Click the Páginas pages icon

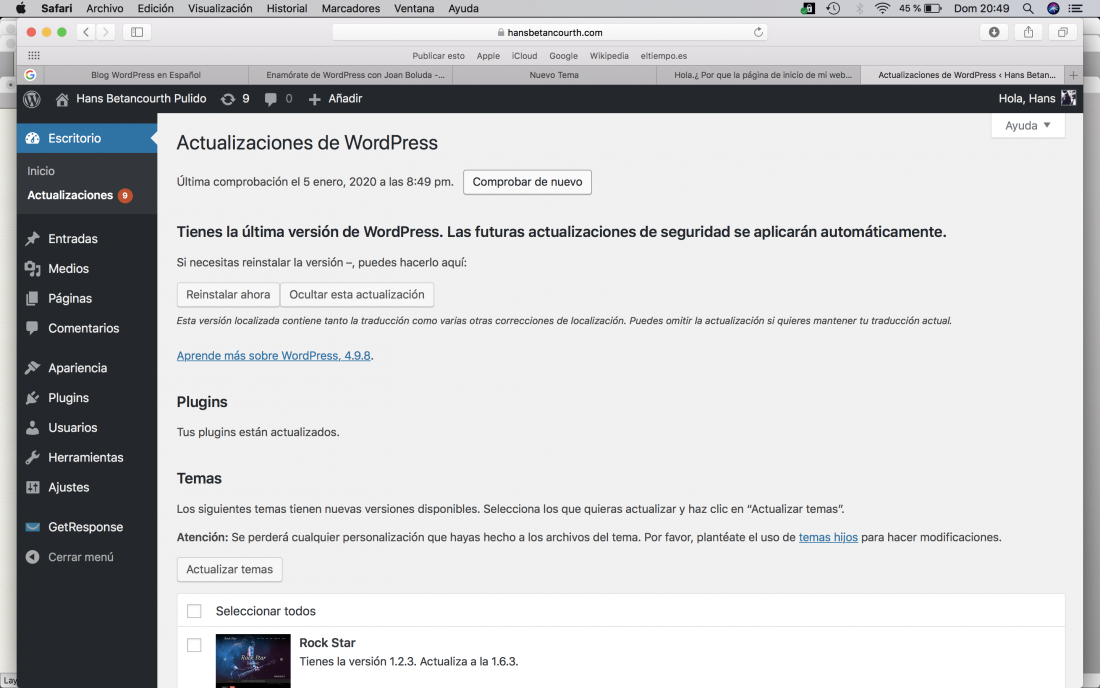tap(32, 299)
